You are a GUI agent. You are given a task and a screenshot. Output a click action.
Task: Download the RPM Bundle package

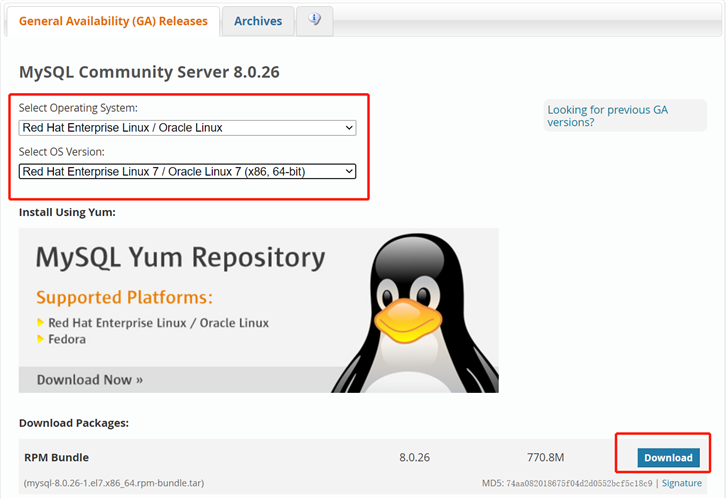(x=668, y=458)
